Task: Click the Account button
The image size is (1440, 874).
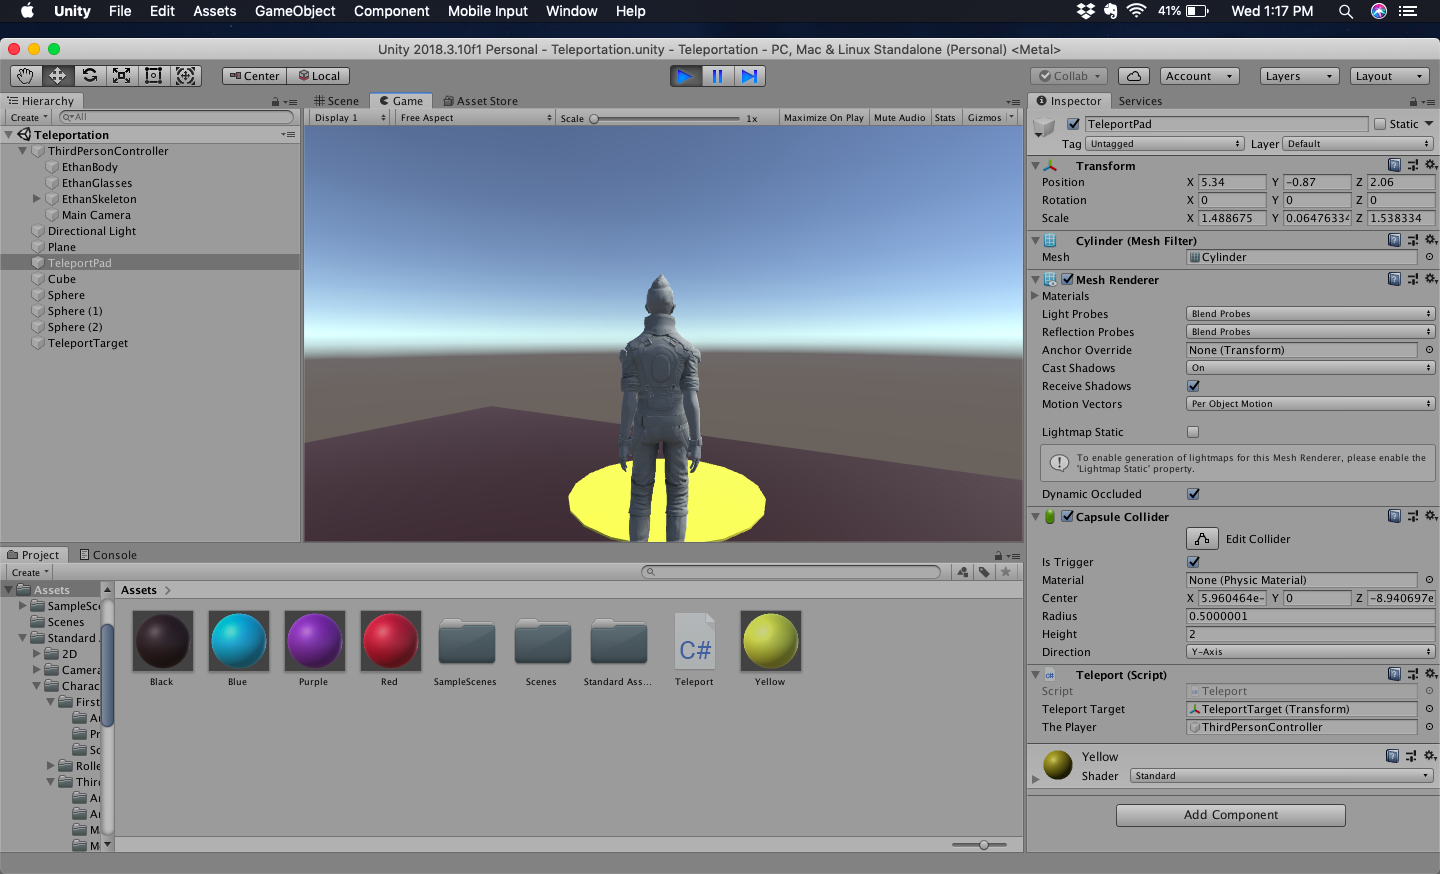Action: [x=1199, y=76]
